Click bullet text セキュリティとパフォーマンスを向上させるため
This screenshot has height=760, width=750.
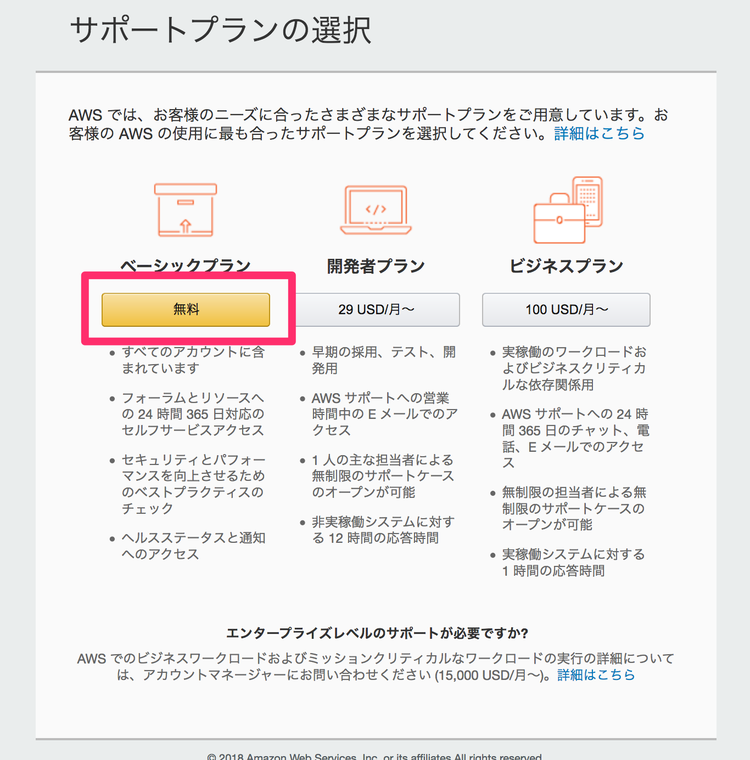pyautogui.click(x=193, y=484)
